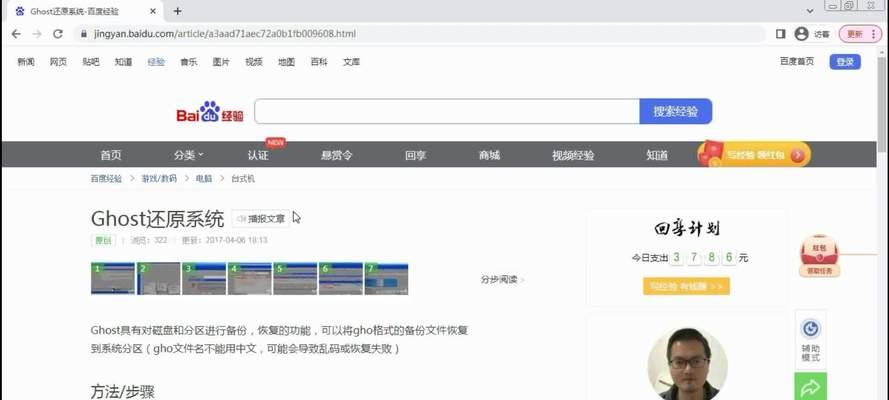Open 音乐 in top navigation

pyautogui.click(x=188, y=62)
